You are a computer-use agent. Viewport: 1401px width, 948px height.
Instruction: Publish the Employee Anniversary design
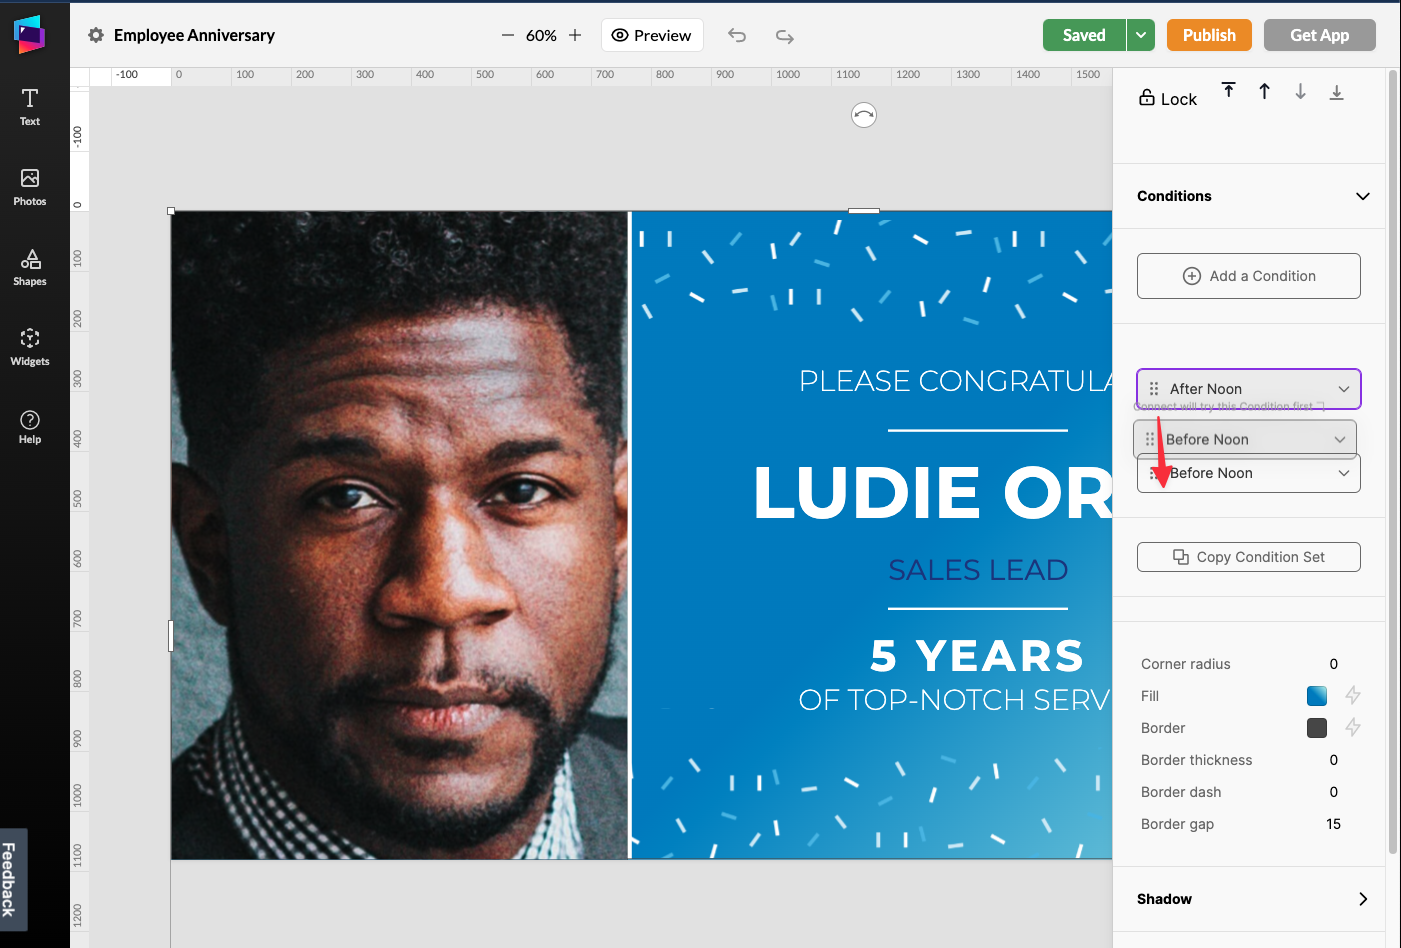click(x=1209, y=35)
